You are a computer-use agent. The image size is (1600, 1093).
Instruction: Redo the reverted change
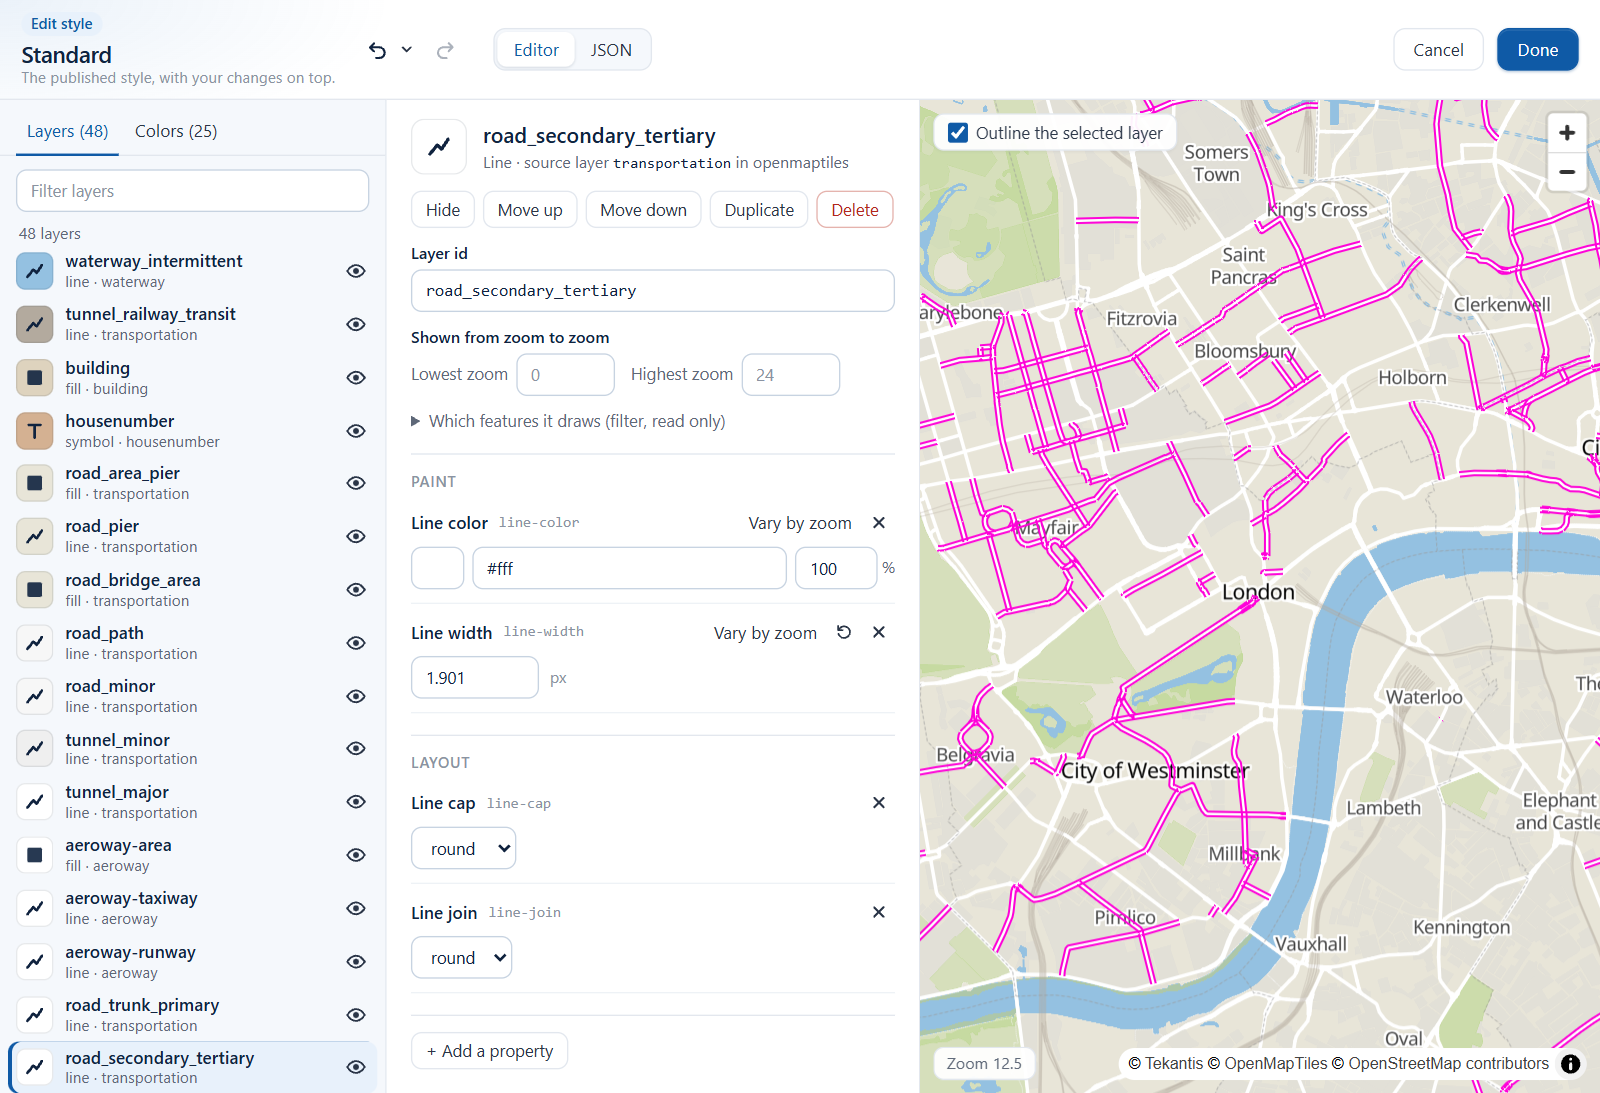click(x=445, y=50)
